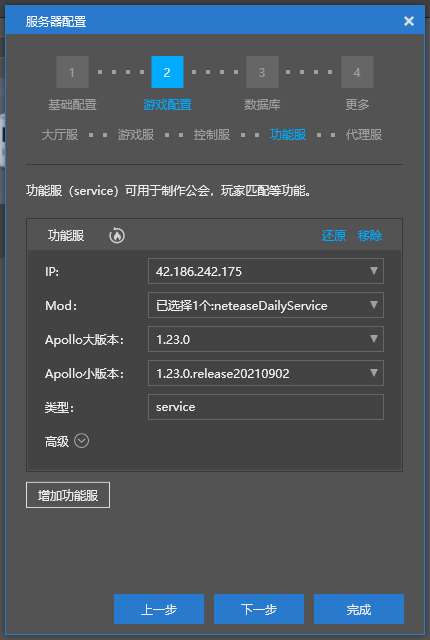The width and height of the screenshot is (430, 640).
Task: Click the 增加功能服 button
Action: pyautogui.click(x=68, y=495)
